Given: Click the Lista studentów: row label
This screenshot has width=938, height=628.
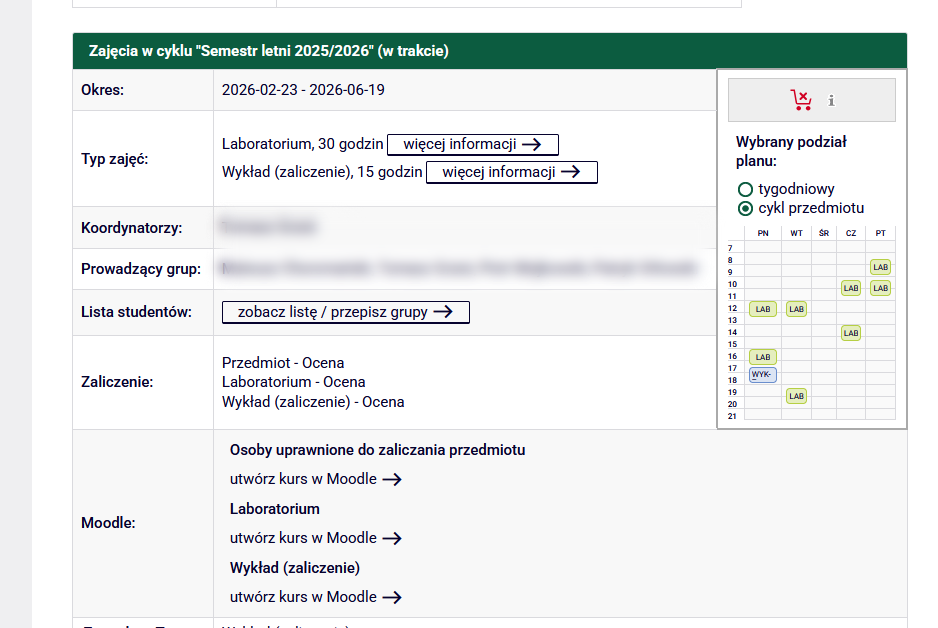Looking at the screenshot, I should (136, 312).
